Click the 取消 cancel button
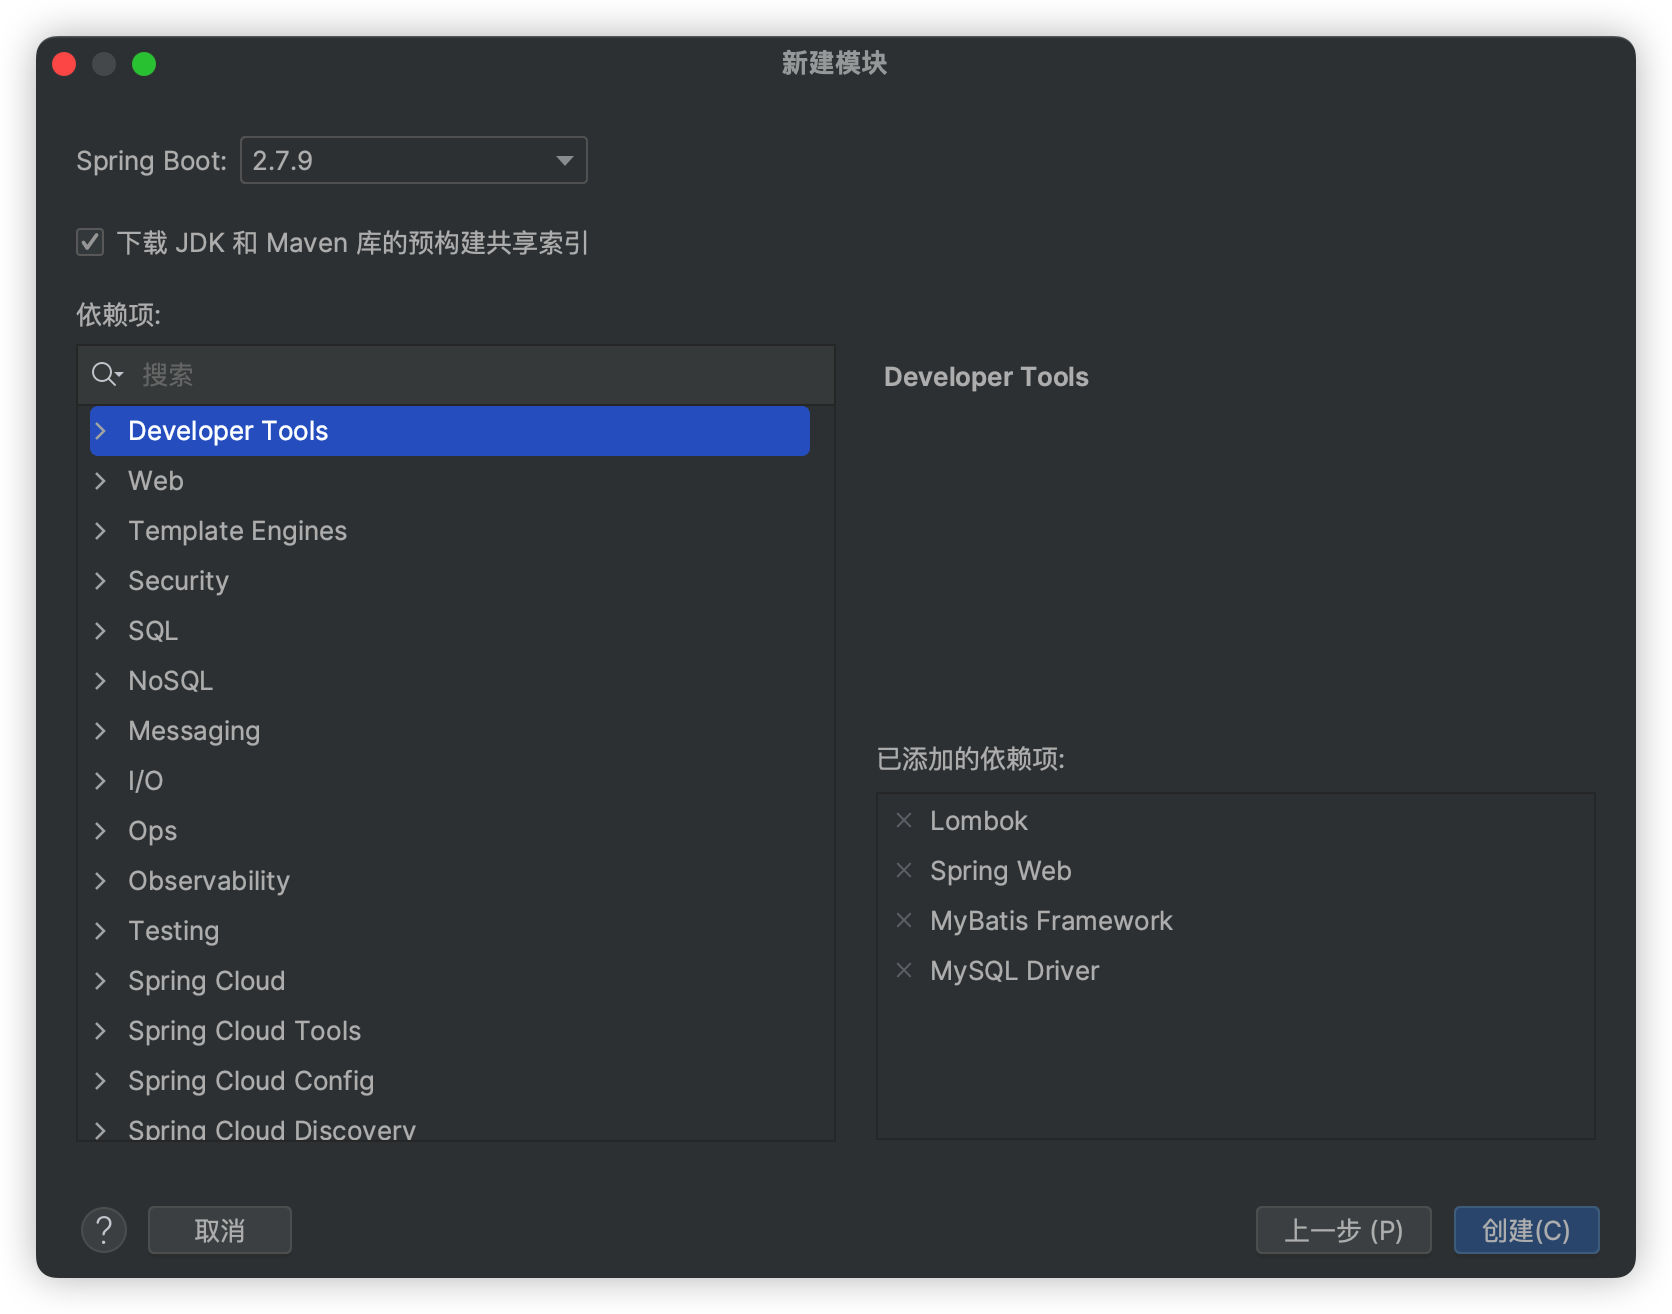The width and height of the screenshot is (1672, 1314). [220, 1230]
